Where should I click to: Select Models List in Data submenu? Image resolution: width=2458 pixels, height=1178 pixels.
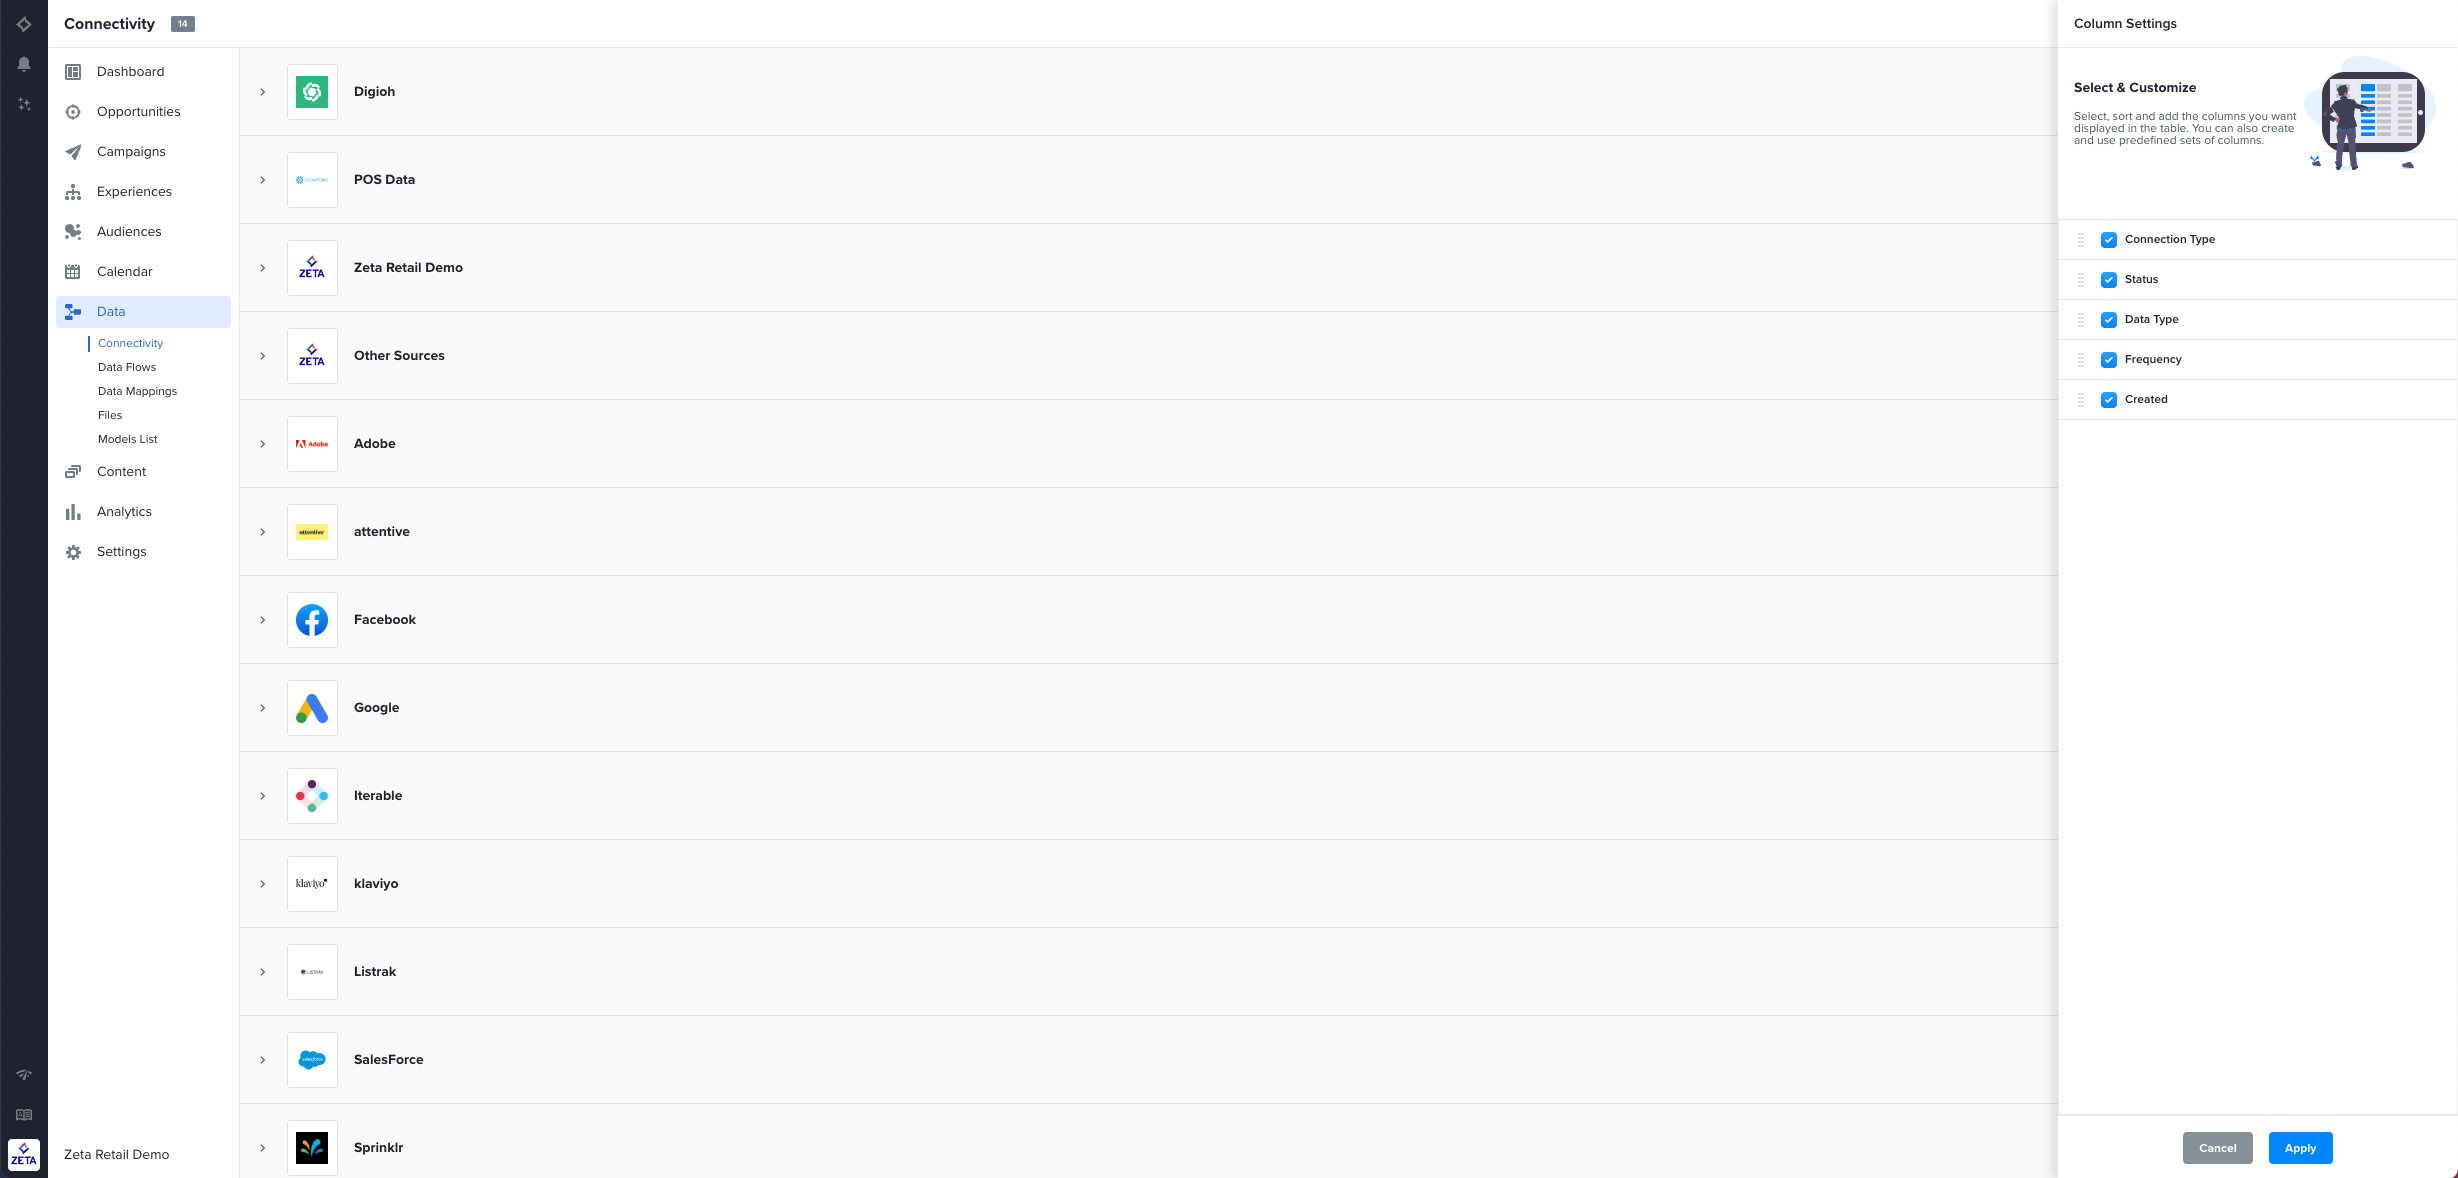pyautogui.click(x=128, y=439)
